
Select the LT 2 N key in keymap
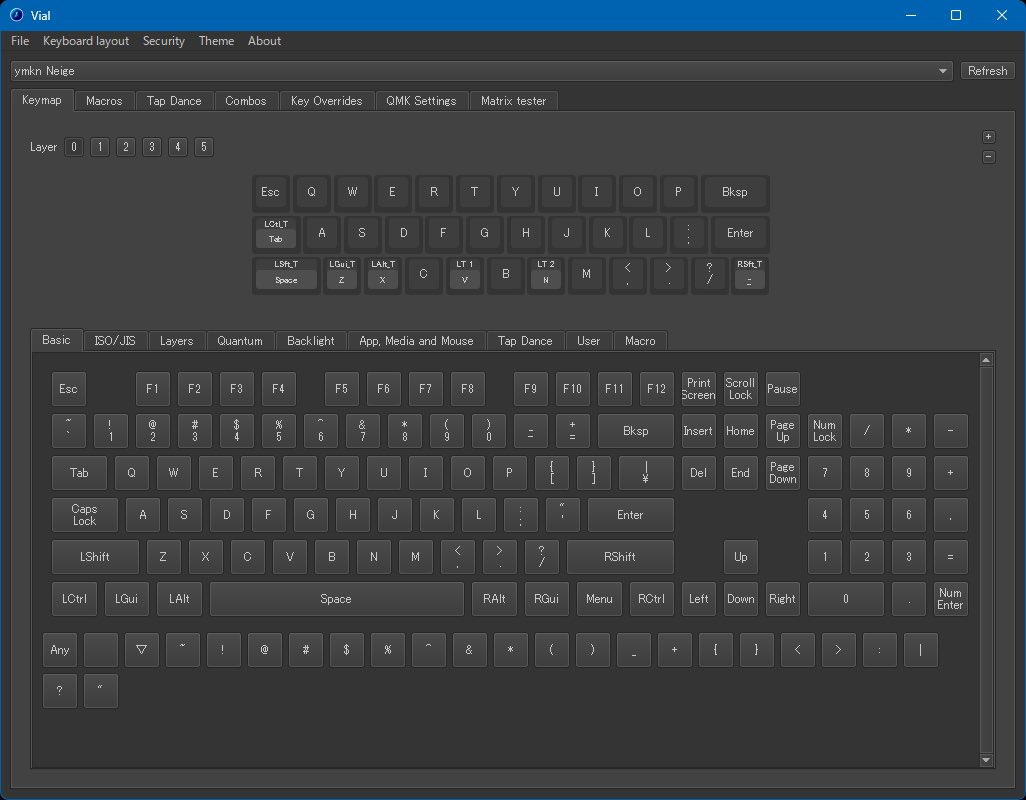tap(546, 274)
